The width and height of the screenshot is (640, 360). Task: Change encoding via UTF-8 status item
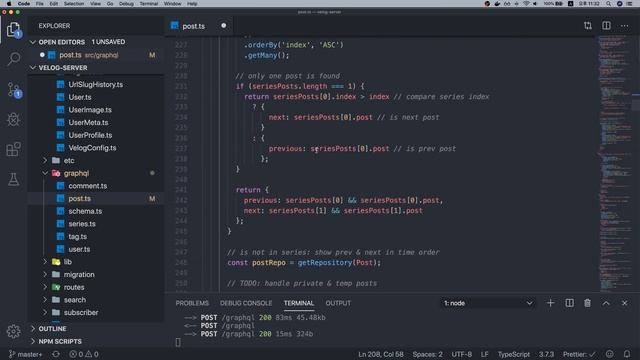tap(462, 354)
